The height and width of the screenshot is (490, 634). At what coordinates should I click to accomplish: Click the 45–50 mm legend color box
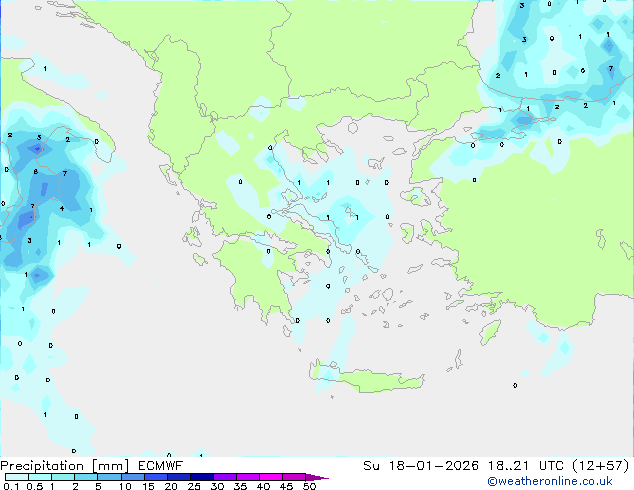click(294, 477)
